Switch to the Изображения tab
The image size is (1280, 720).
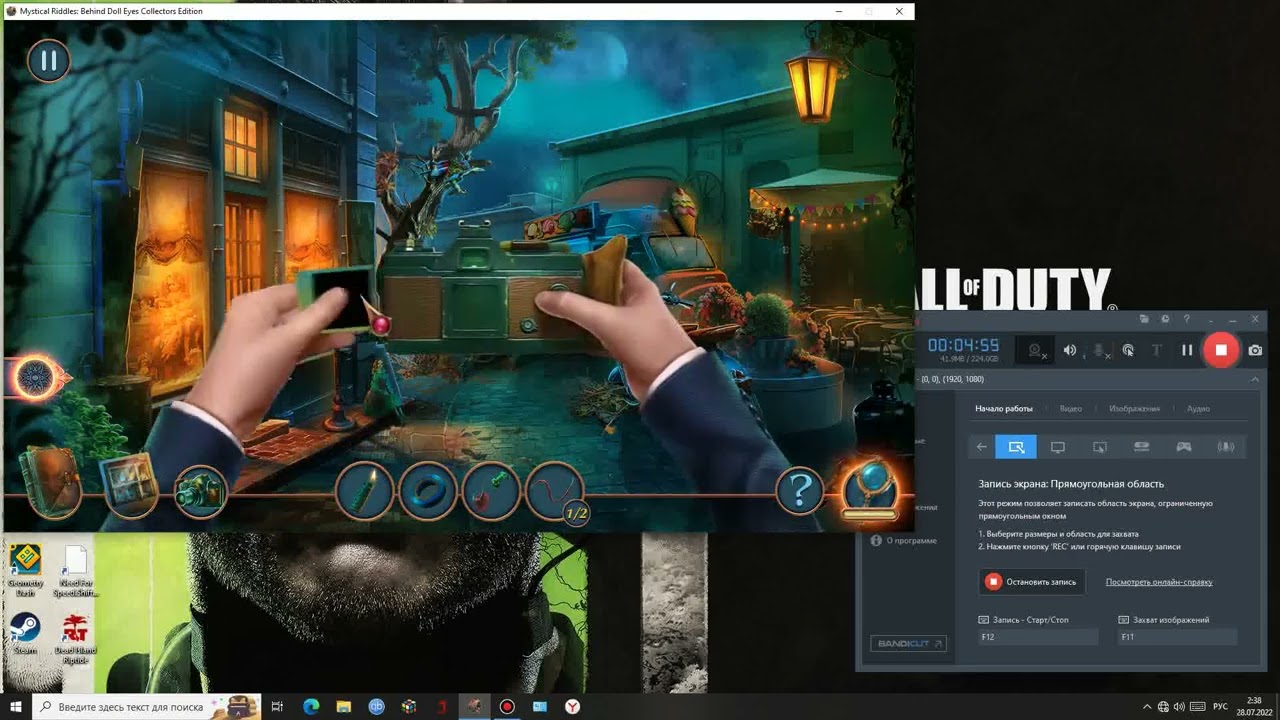click(1134, 408)
